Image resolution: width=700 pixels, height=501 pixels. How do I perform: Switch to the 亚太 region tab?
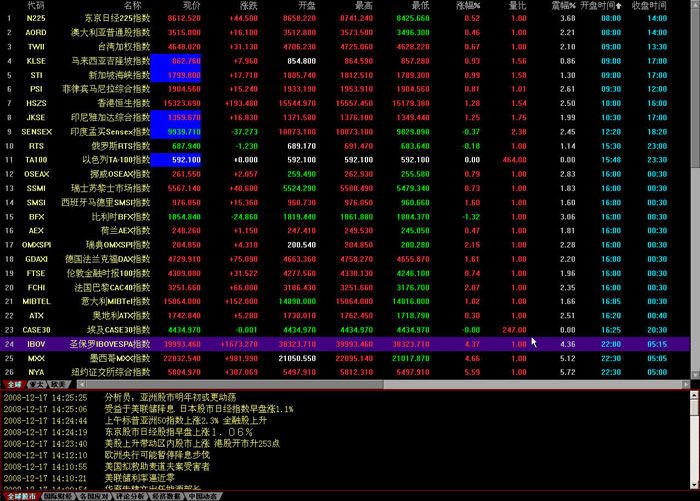click(37, 383)
